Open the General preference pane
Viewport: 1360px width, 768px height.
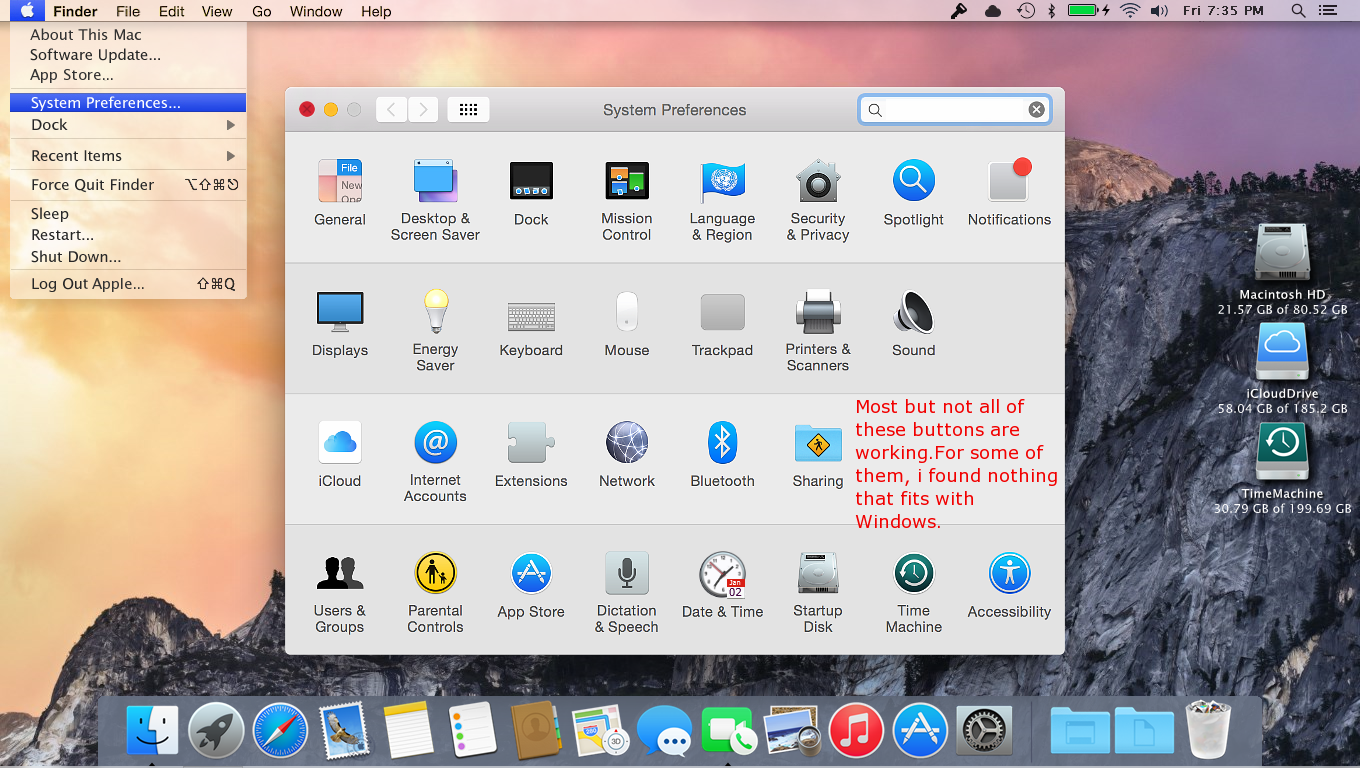pos(340,193)
